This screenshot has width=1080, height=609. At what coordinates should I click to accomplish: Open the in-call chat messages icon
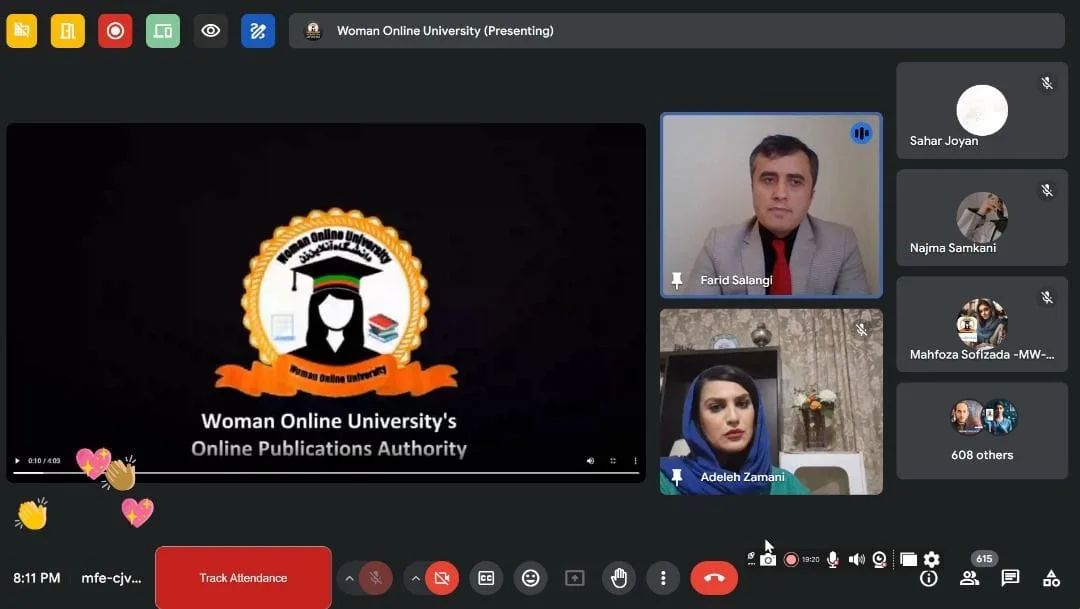[1009, 578]
